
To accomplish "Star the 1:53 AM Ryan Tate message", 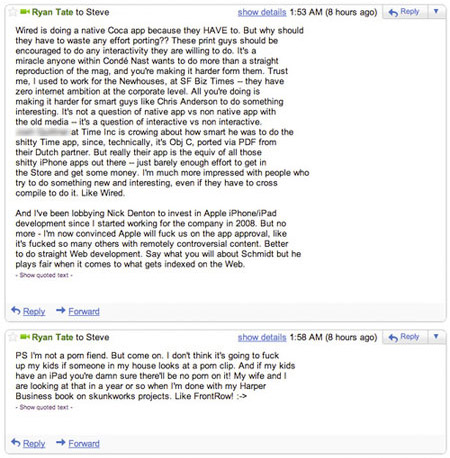I will [x=13, y=12].
